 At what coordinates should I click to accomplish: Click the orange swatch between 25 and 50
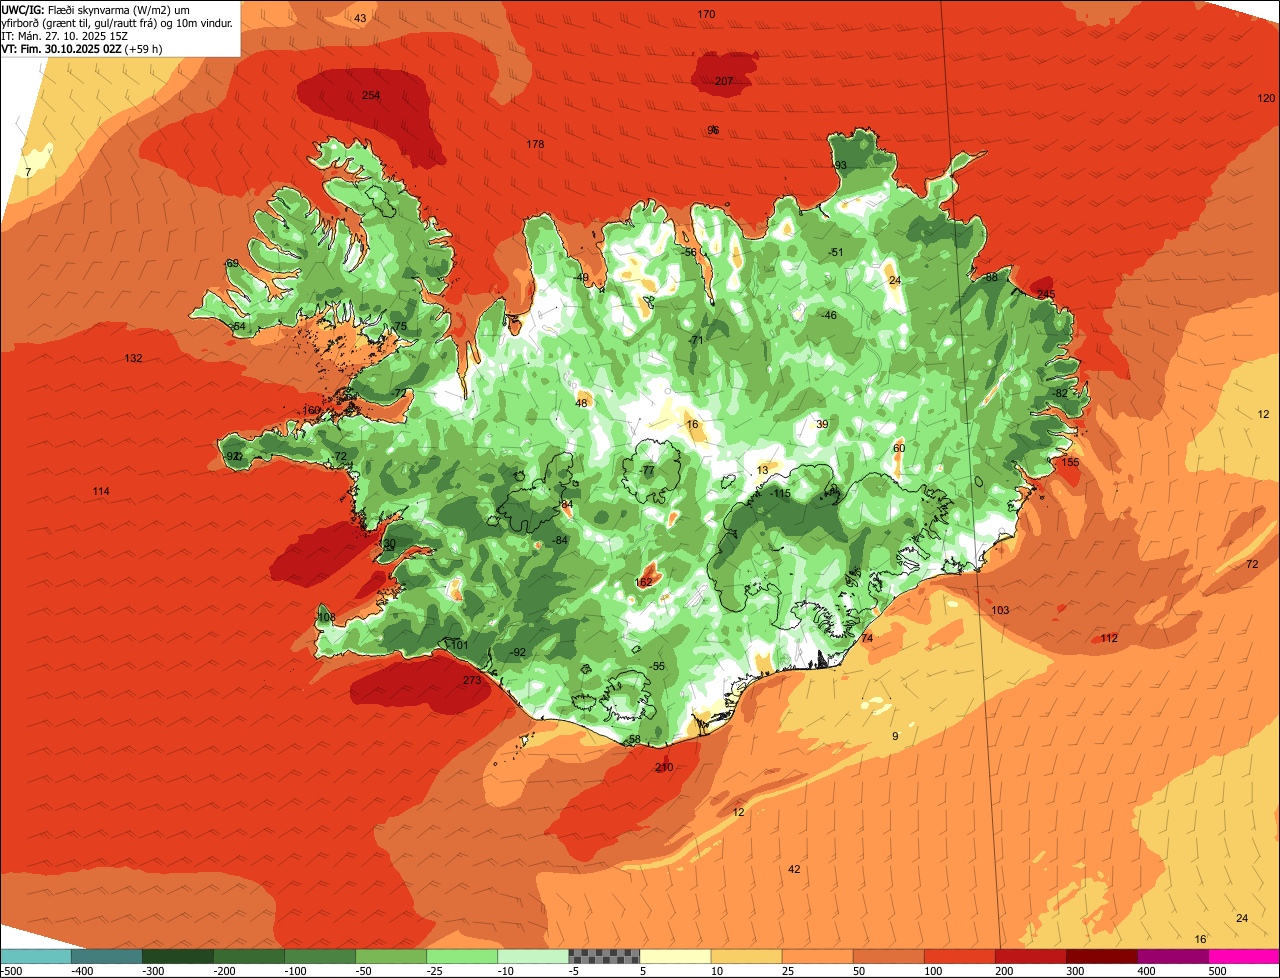coord(817,956)
